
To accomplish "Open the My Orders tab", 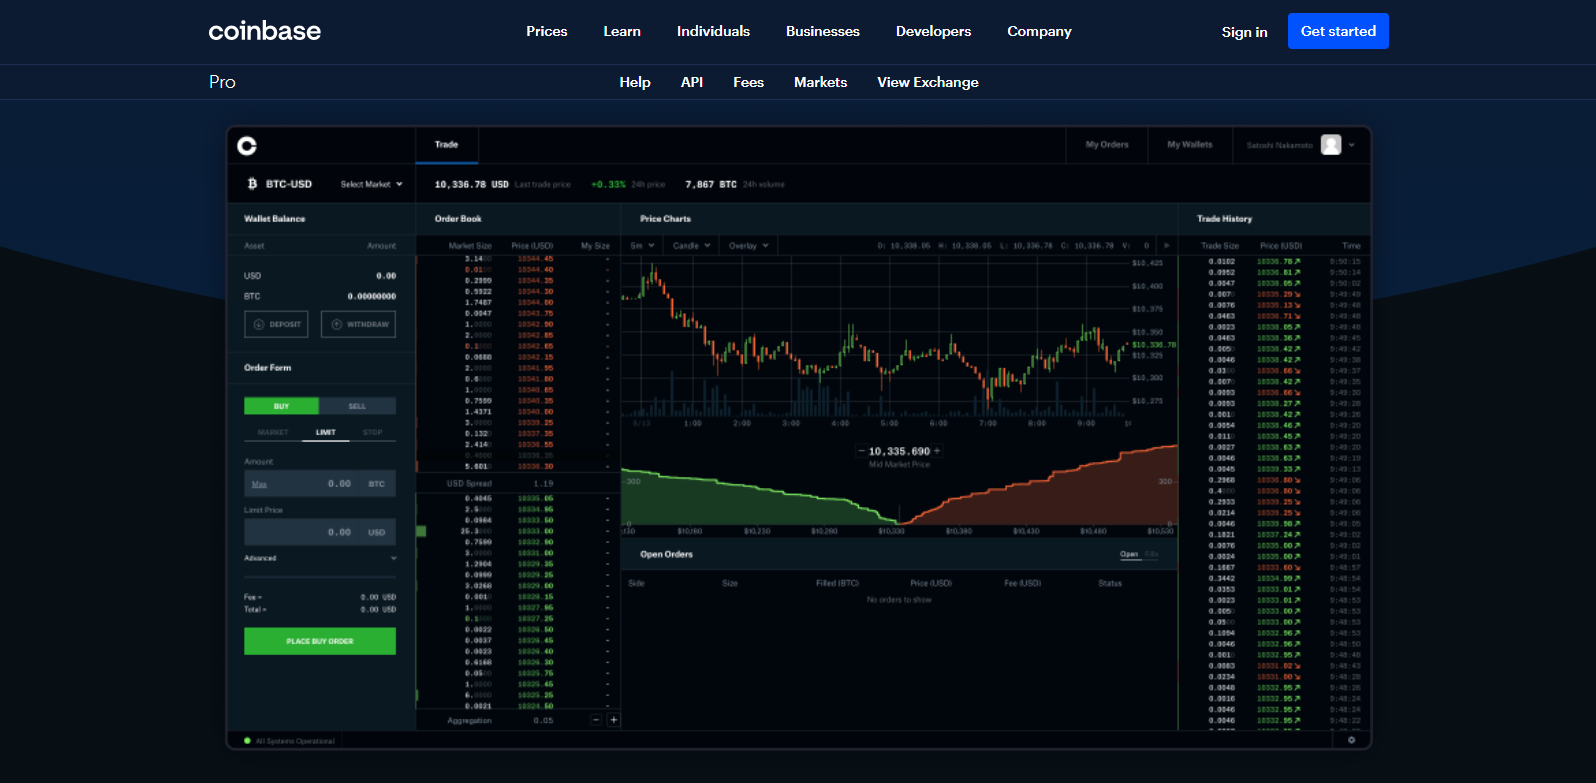I will pyautogui.click(x=1107, y=145).
